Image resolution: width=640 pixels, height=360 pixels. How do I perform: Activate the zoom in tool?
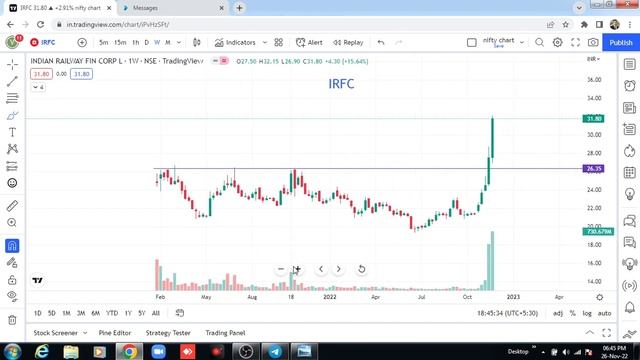coord(12,222)
